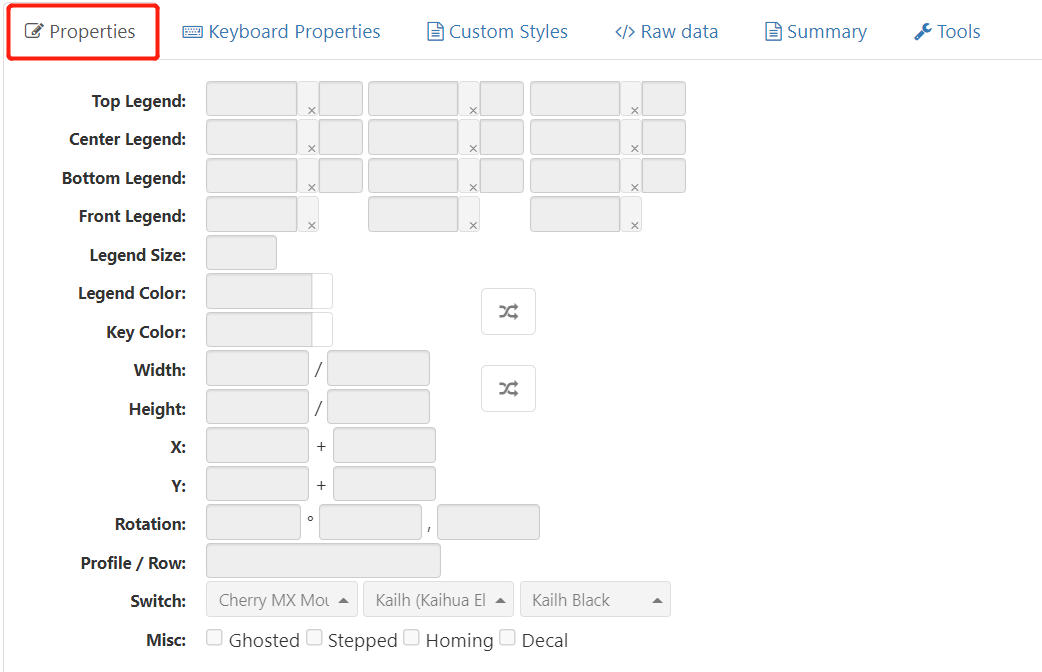Click the shuffle icon button beside Legend Color
The height and width of the screenshot is (672, 1042).
coord(508,312)
